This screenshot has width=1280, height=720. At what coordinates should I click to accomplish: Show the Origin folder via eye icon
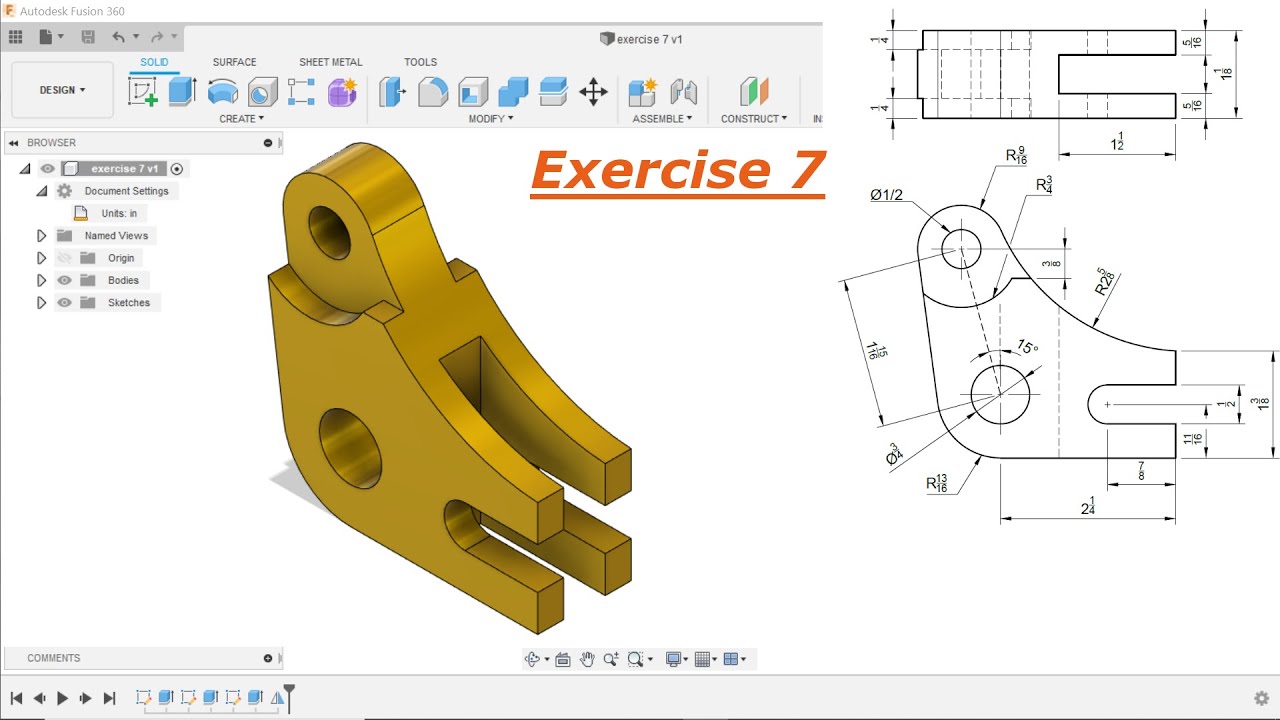pos(65,258)
